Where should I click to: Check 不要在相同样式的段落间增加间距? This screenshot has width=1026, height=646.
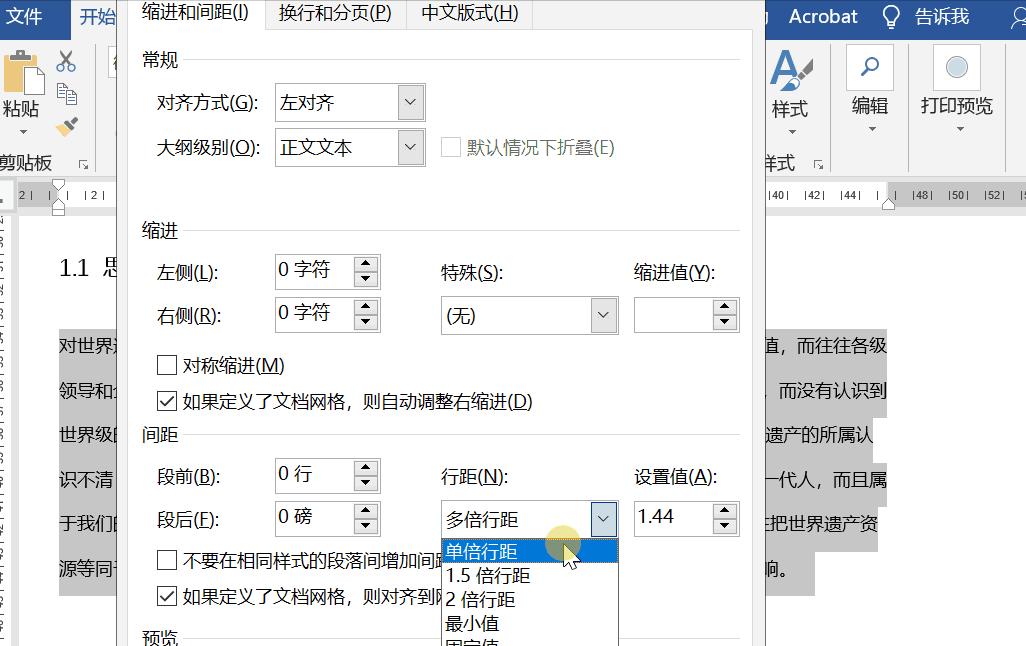(x=167, y=561)
